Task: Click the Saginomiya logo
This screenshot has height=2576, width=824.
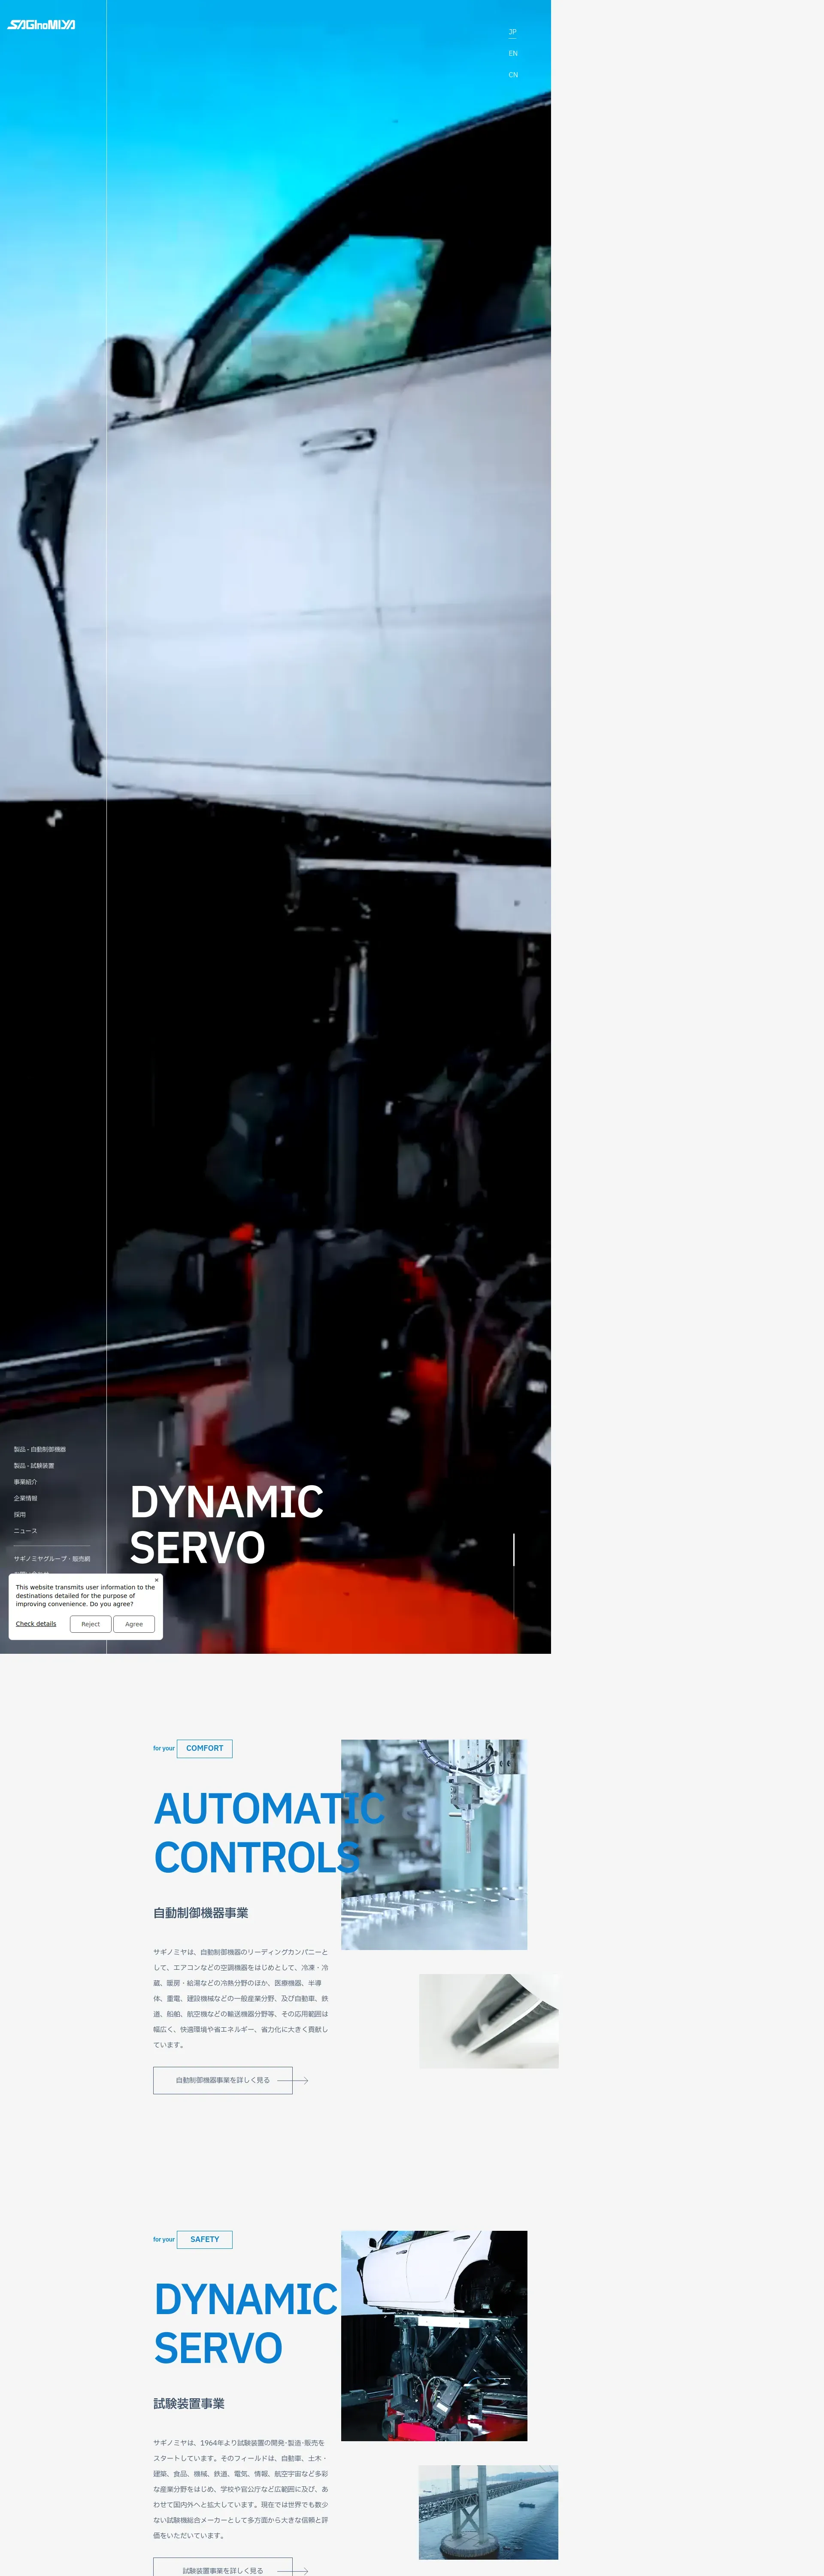Action: [41, 24]
